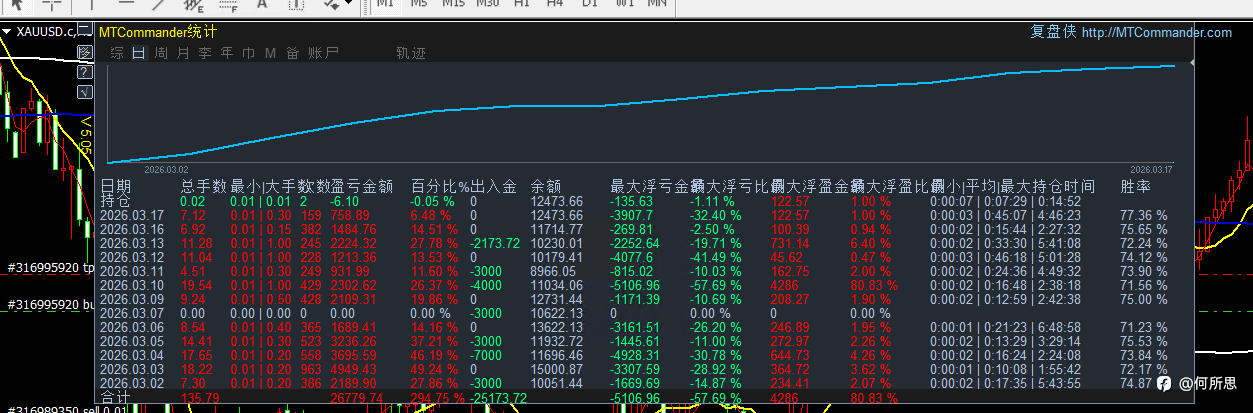Viewport: 1253px width, 413px height.
Task: Open the http://MTCommander.com link
Action: [x=1157, y=32]
